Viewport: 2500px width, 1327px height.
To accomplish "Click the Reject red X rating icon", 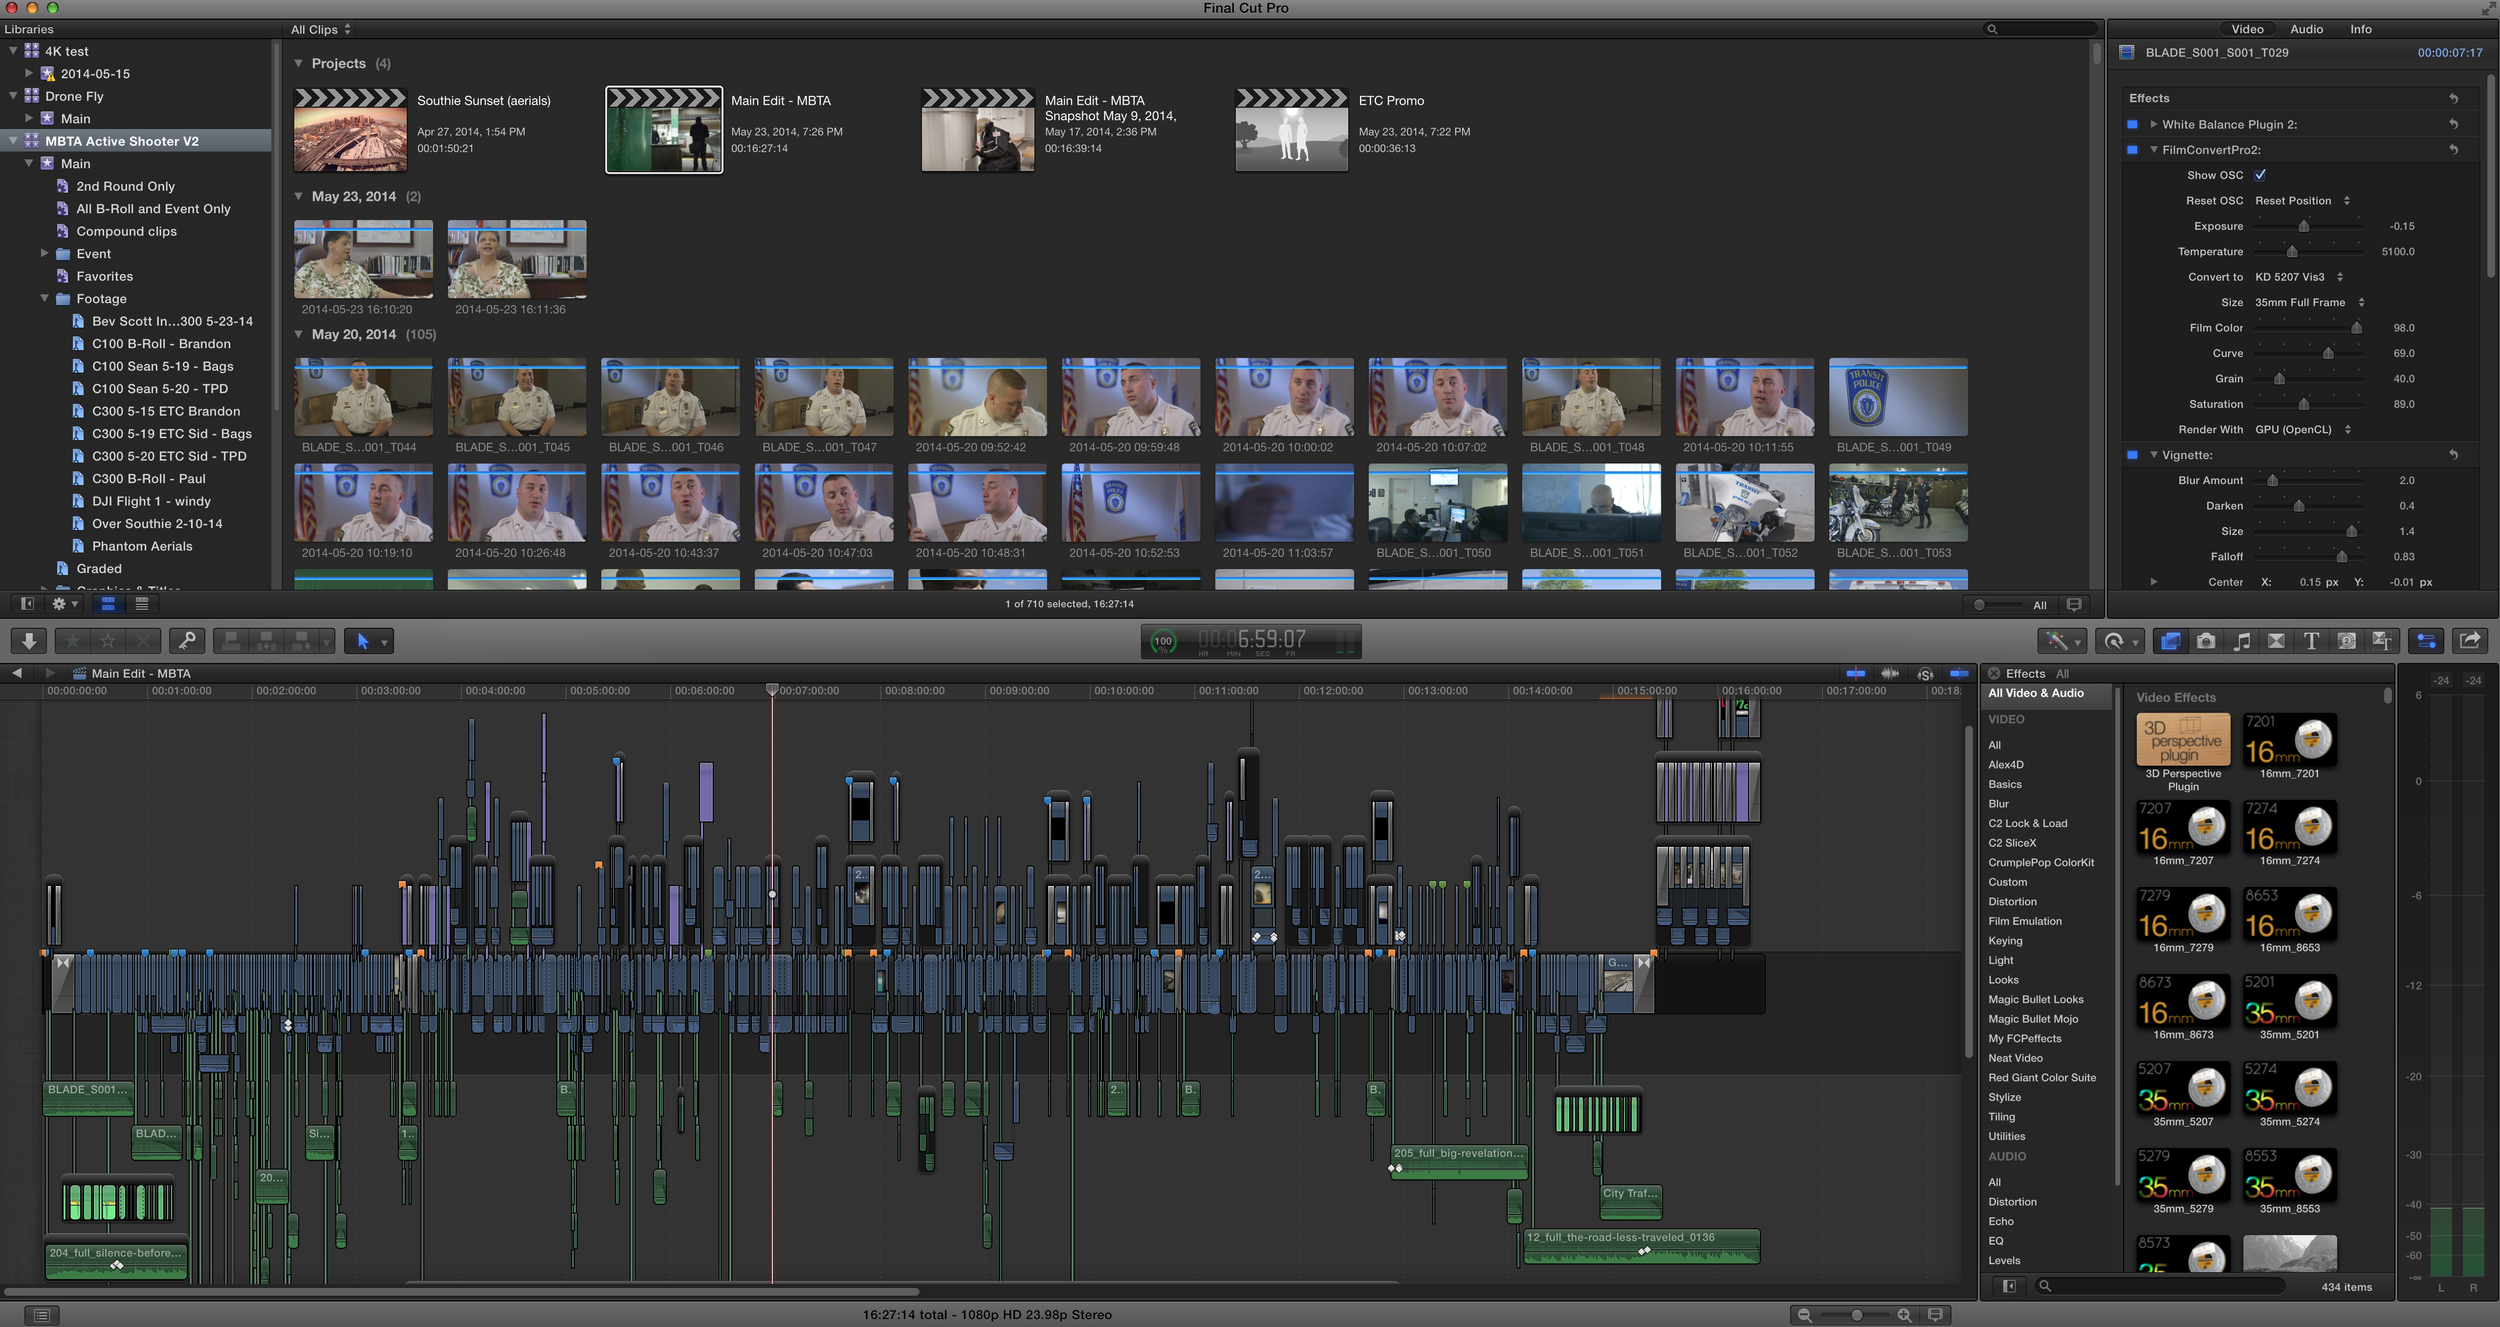I will [x=143, y=641].
